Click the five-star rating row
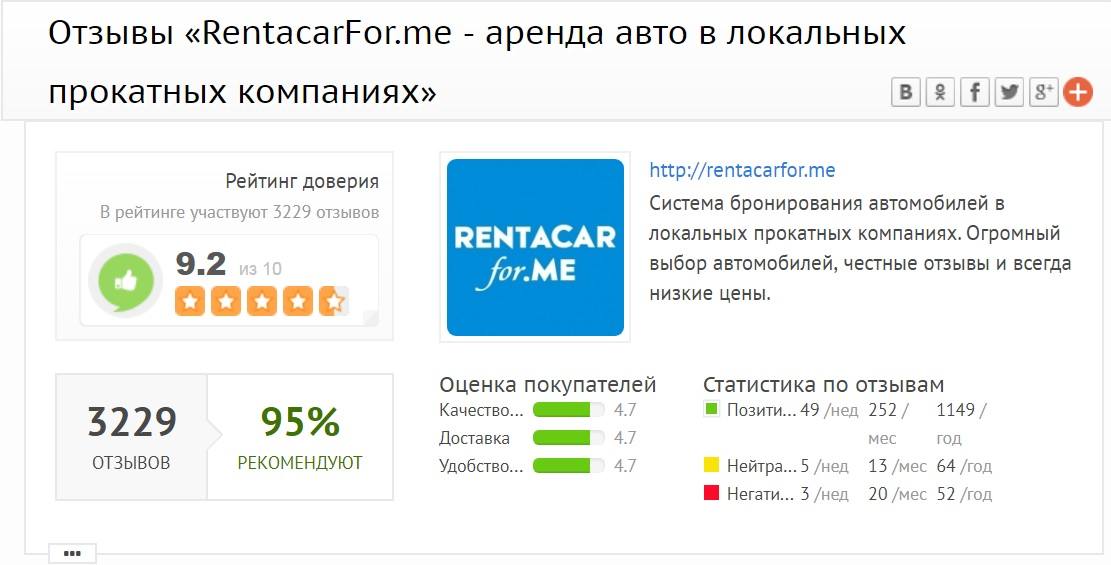 coord(261,301)
